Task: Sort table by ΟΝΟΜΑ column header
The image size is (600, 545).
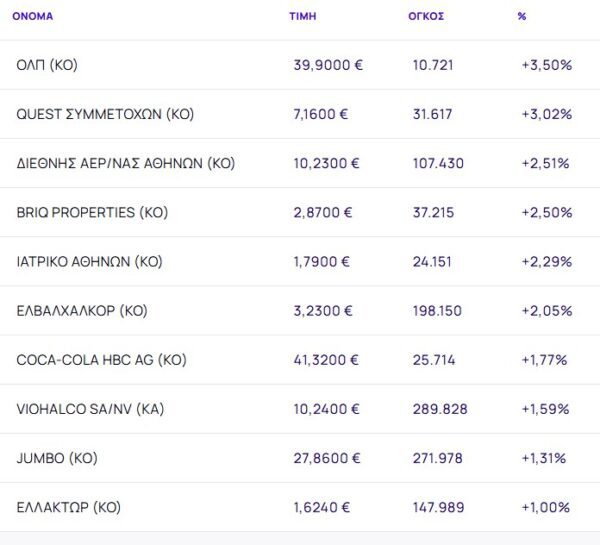Action: pyautogui.click(x=32, y=16)
